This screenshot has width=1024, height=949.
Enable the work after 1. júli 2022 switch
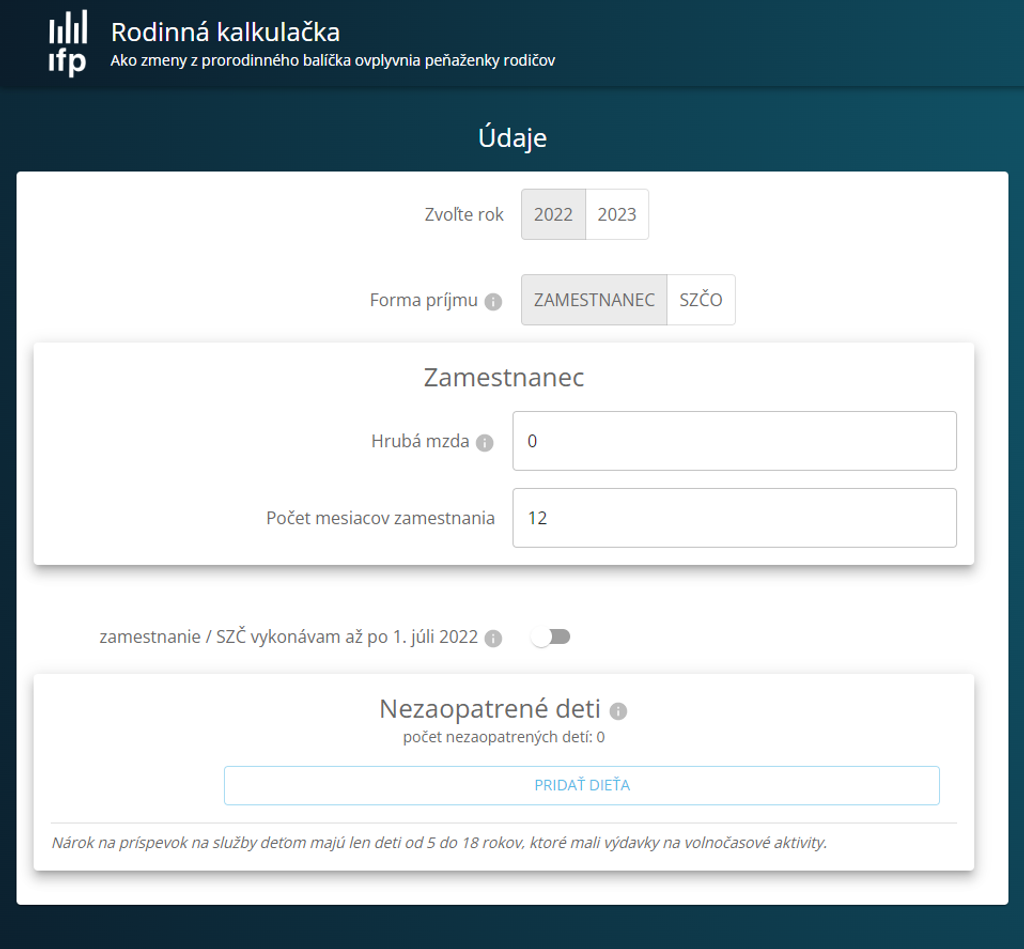(551, 637)
